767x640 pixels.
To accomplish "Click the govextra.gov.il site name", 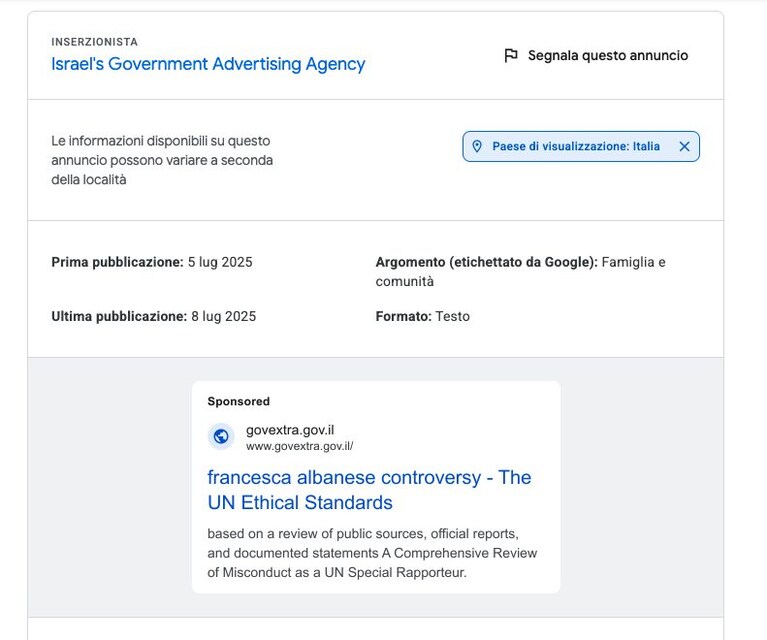I will [x=290, y=430].
